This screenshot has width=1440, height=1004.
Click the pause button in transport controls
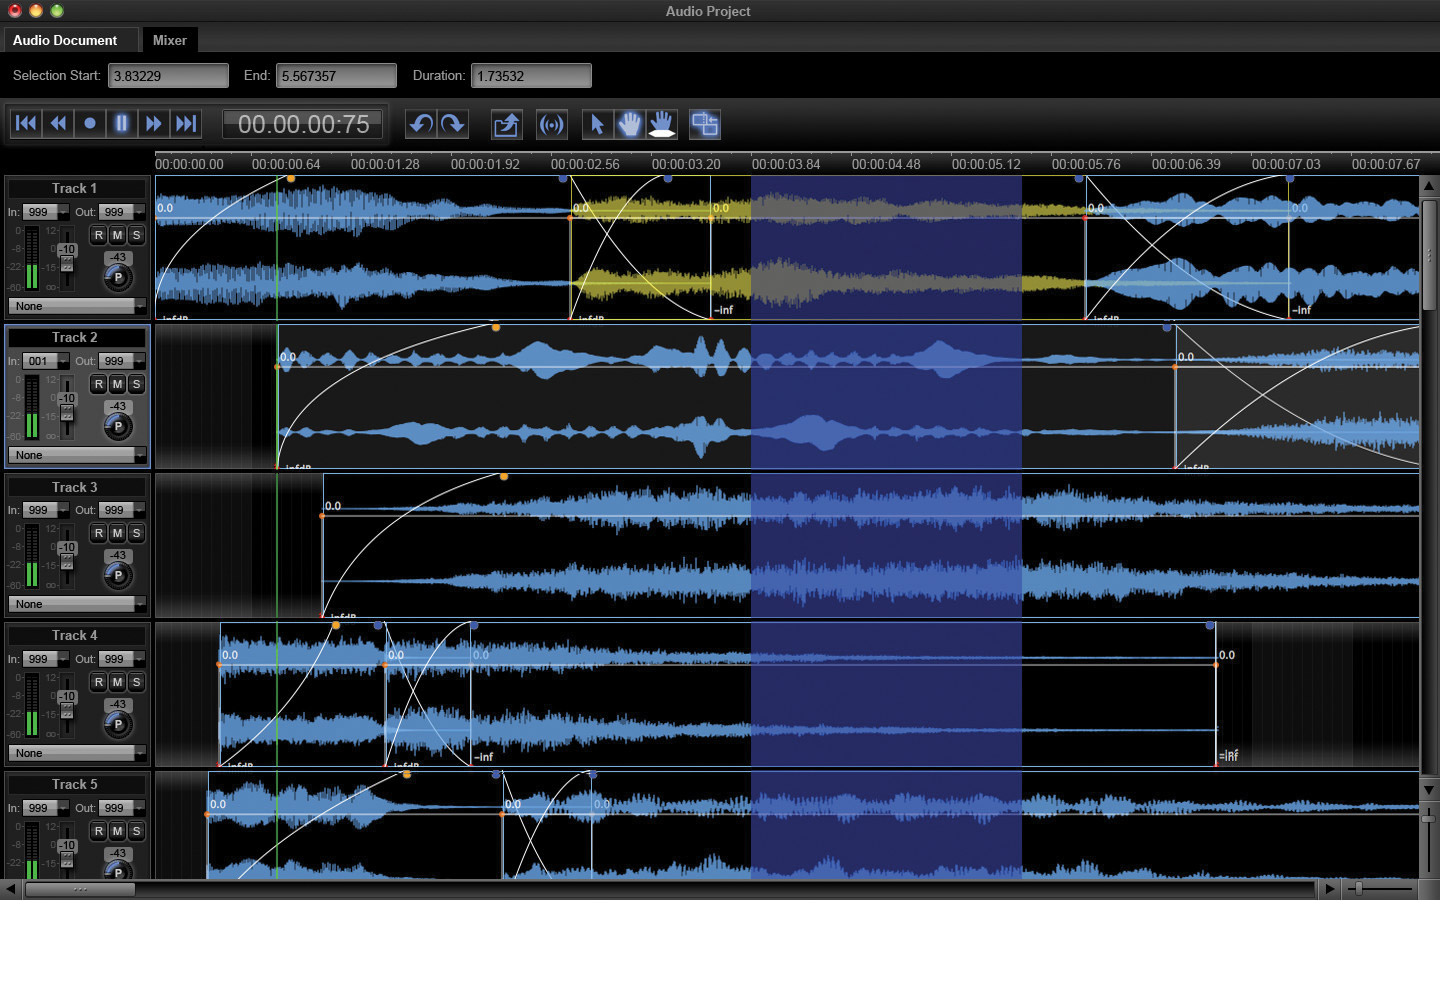[121, 123]
